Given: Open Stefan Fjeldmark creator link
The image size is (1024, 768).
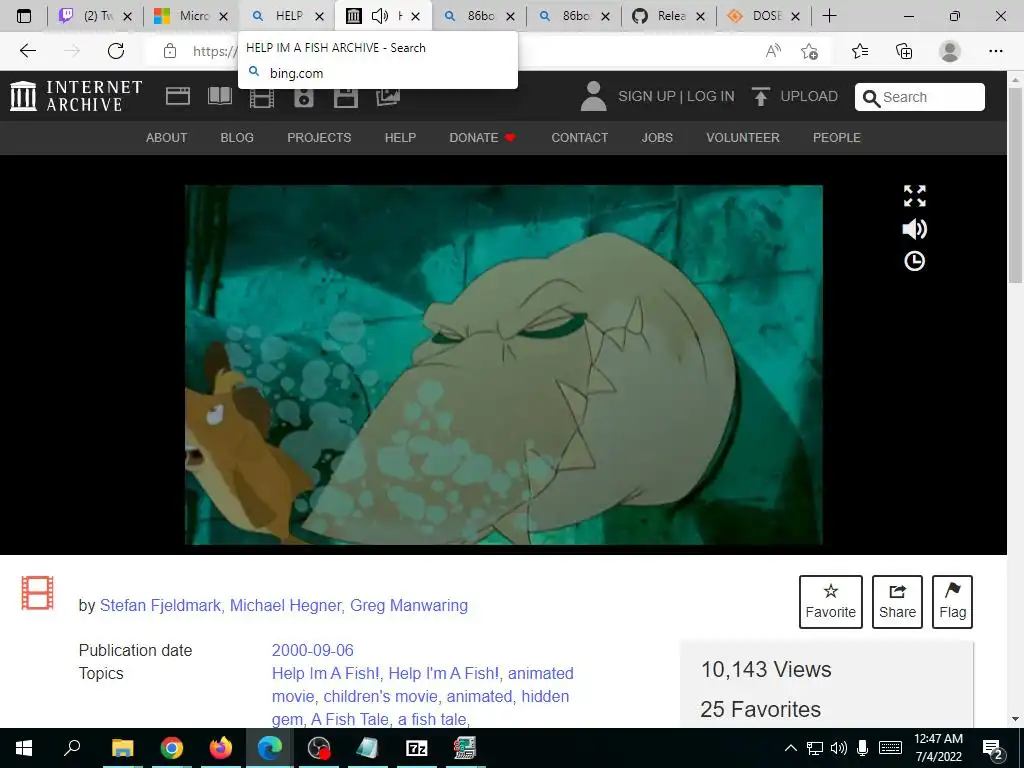Looking at the screenshot, I should [160, 605].
